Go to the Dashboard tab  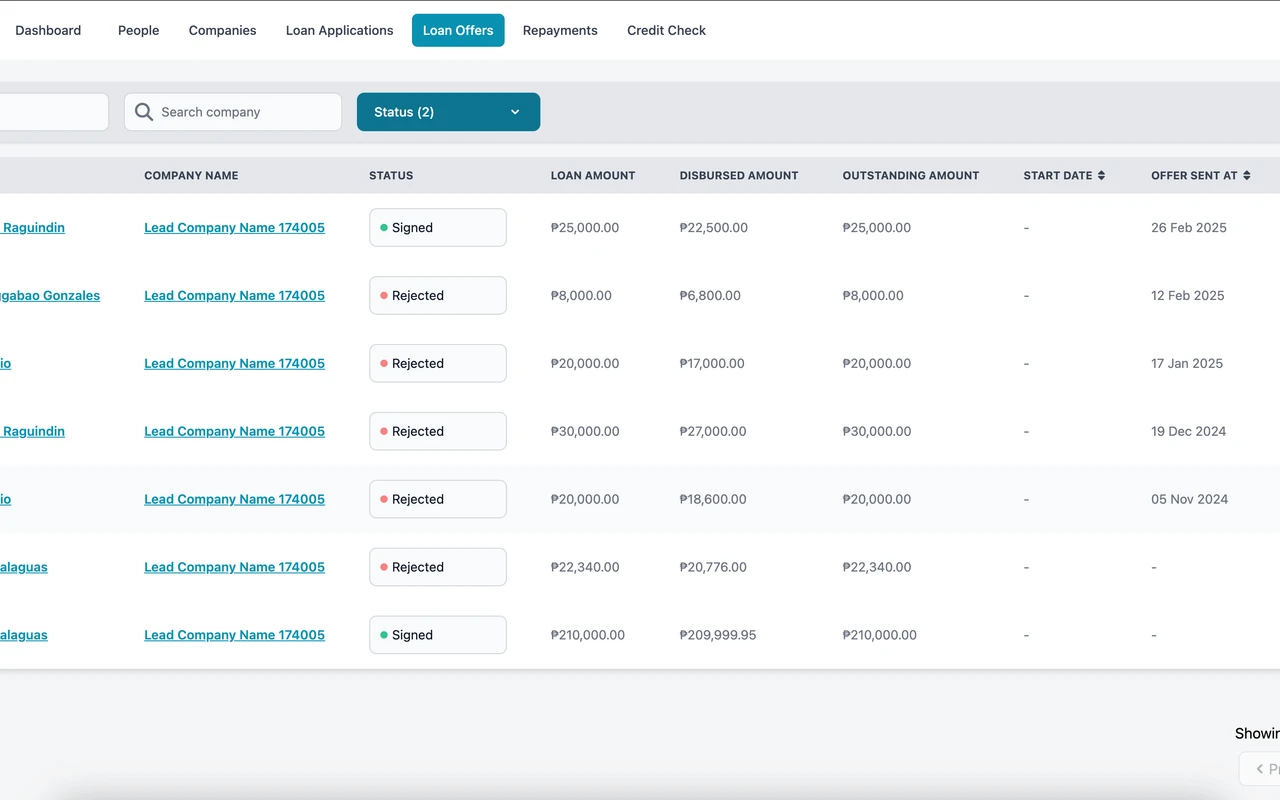pyautogui.click(x=48, y=30)
